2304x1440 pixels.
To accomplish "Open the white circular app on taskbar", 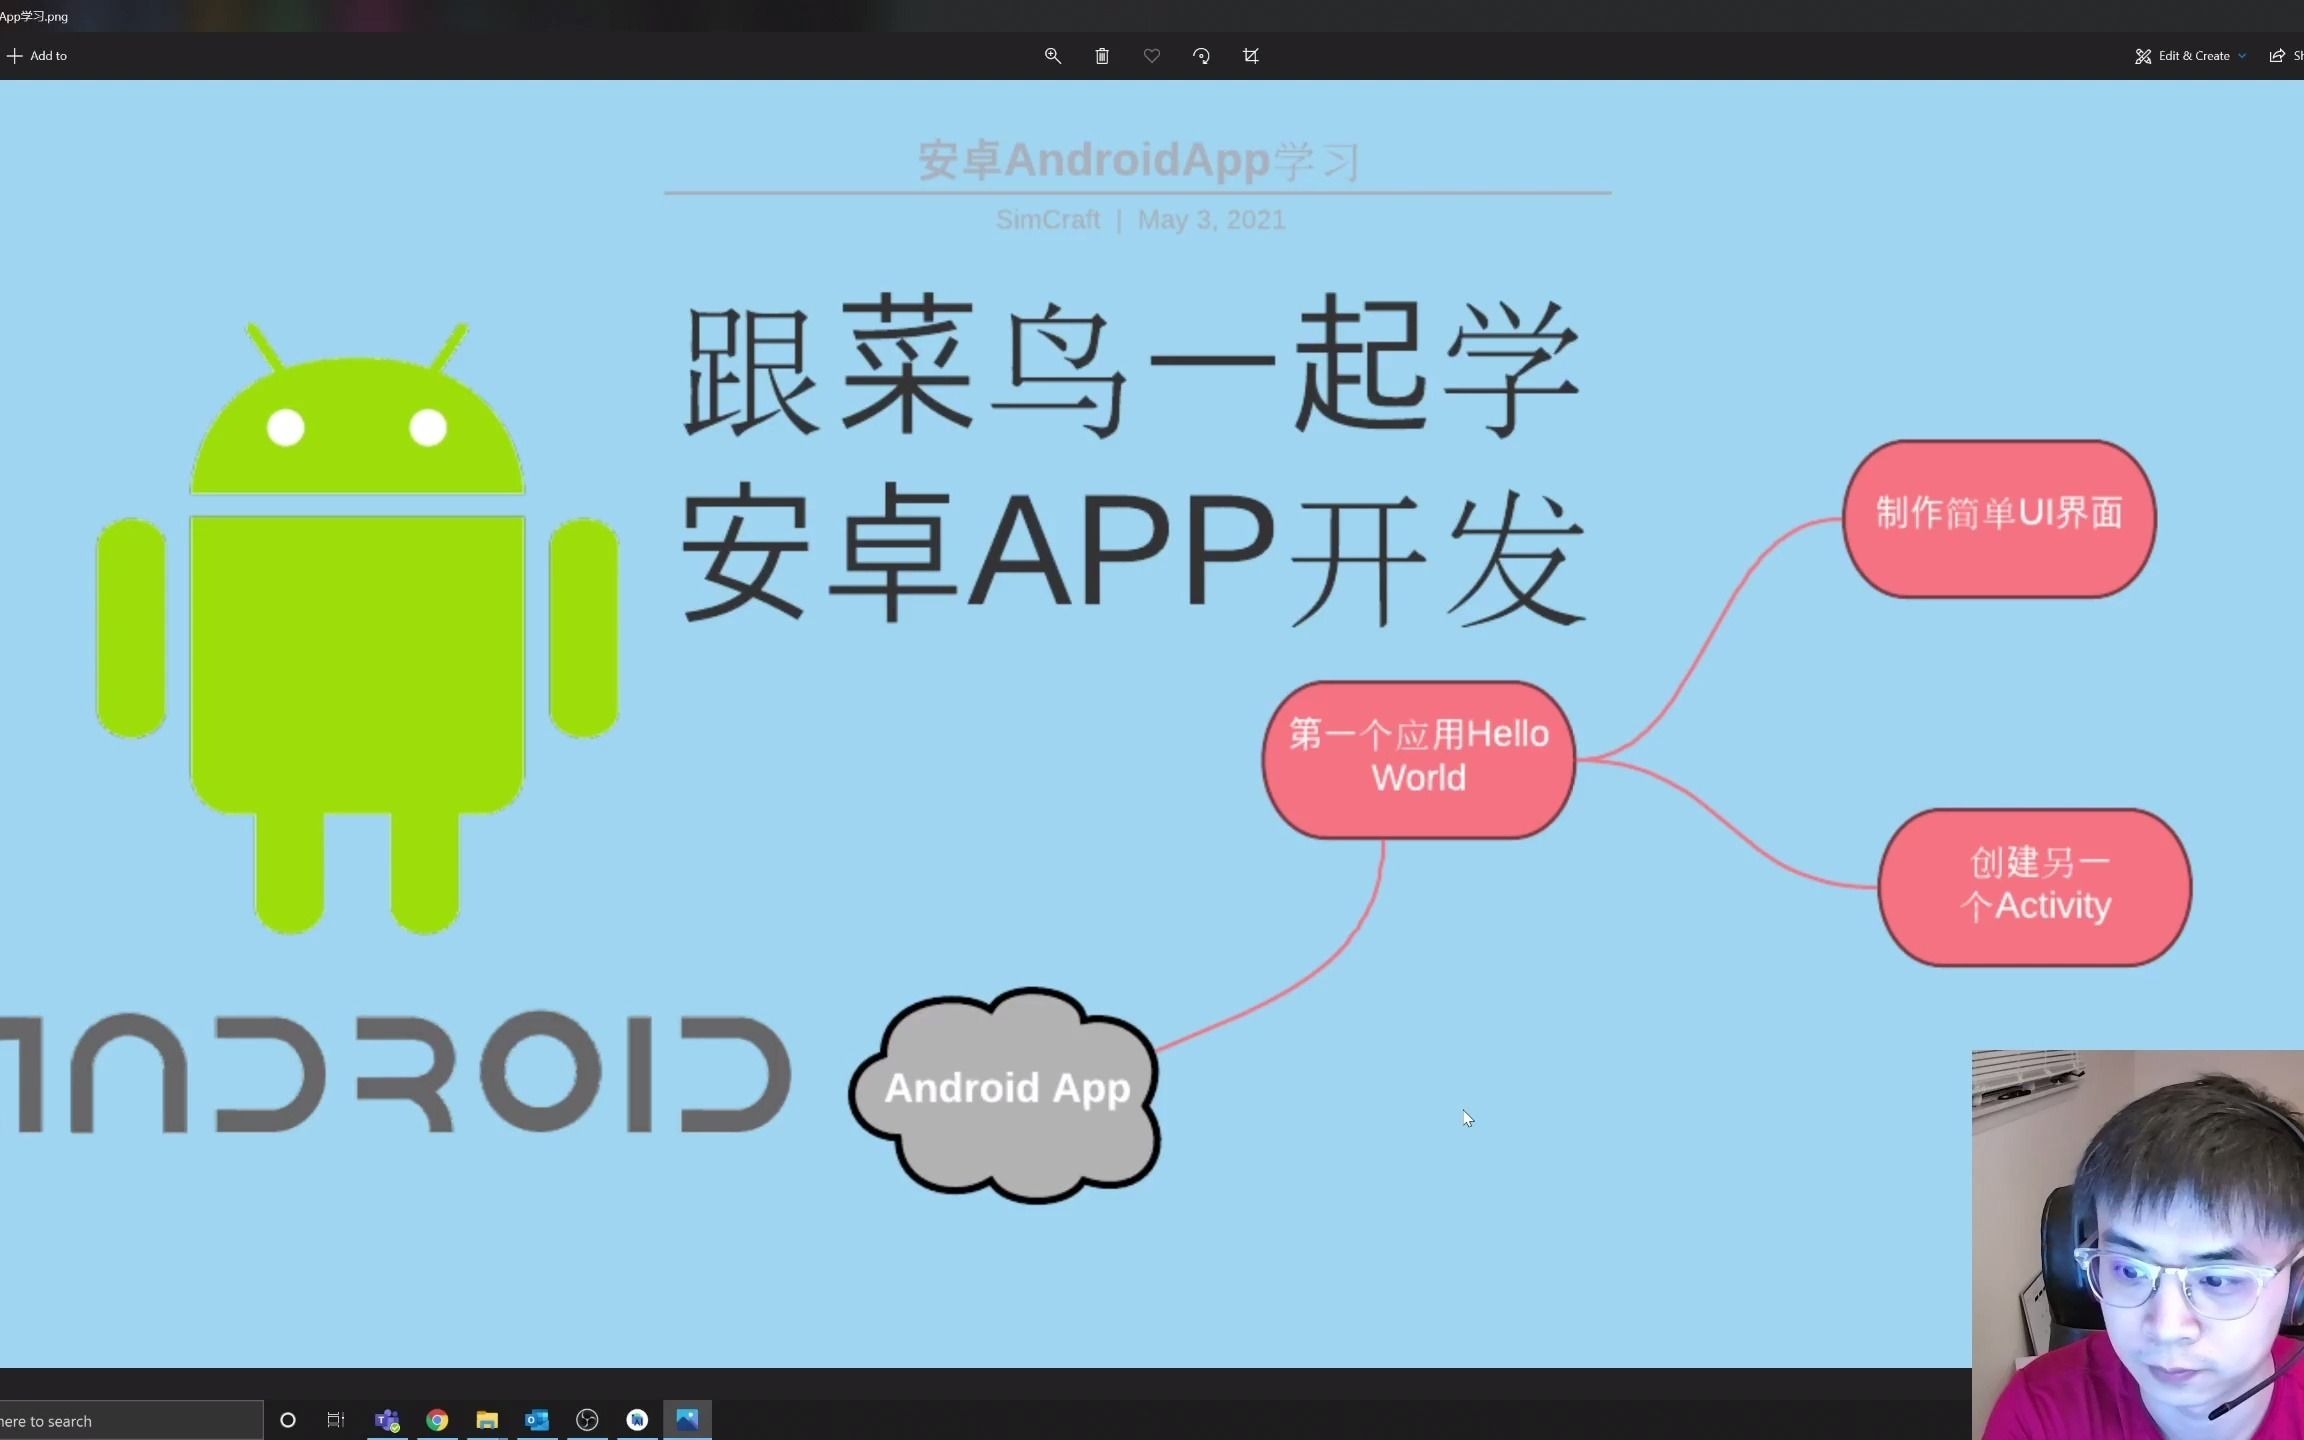I will [x=637, y=1420].
